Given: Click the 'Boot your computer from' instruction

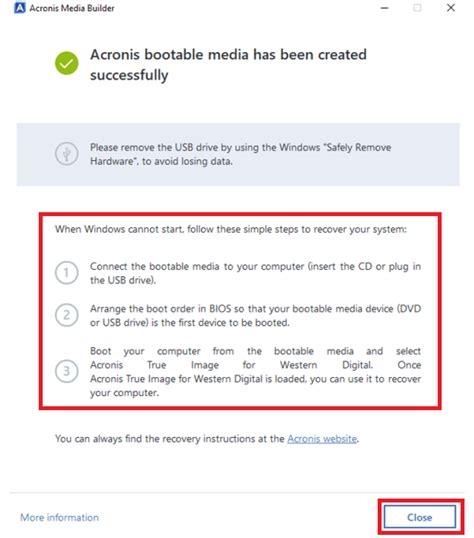Looking at the screenshot, I should [255, 372].
